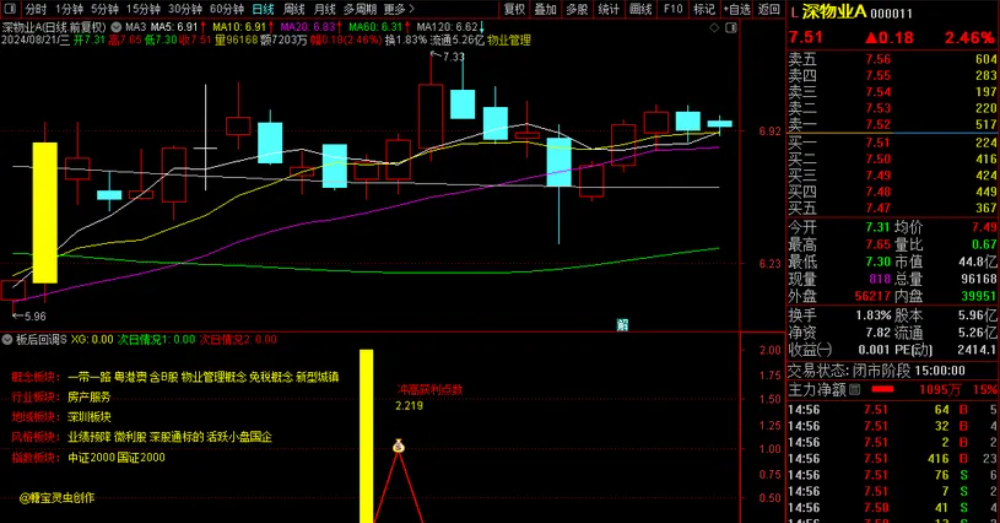Open the 多周期 view
Viewport: 1000px width, 523px height.
(x=360, y=9)
